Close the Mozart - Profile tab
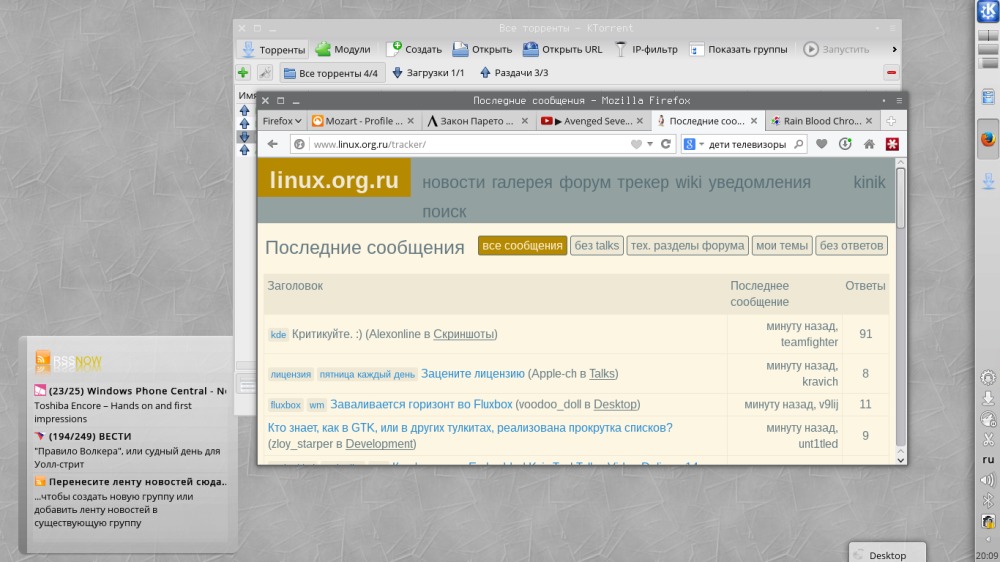 [411, 121]
